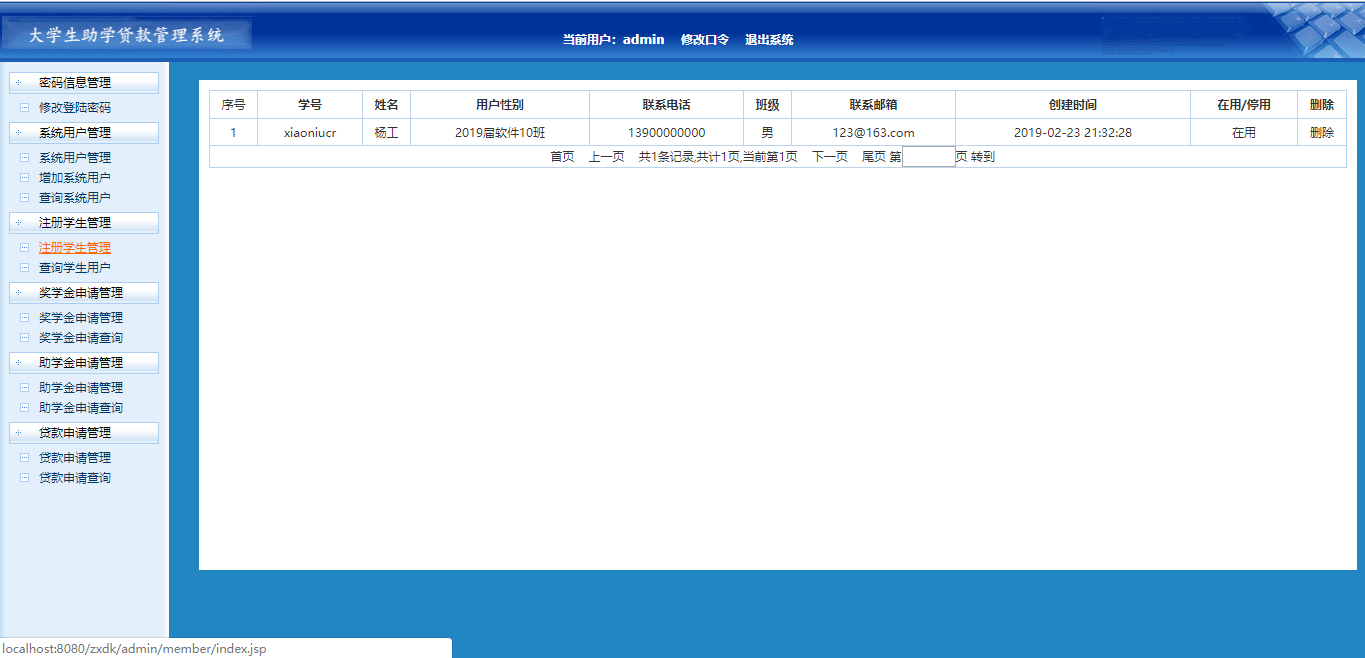Click 退出系统 to log out
Viewport: 1365px width, 658px height.
(x=769, y=40)
